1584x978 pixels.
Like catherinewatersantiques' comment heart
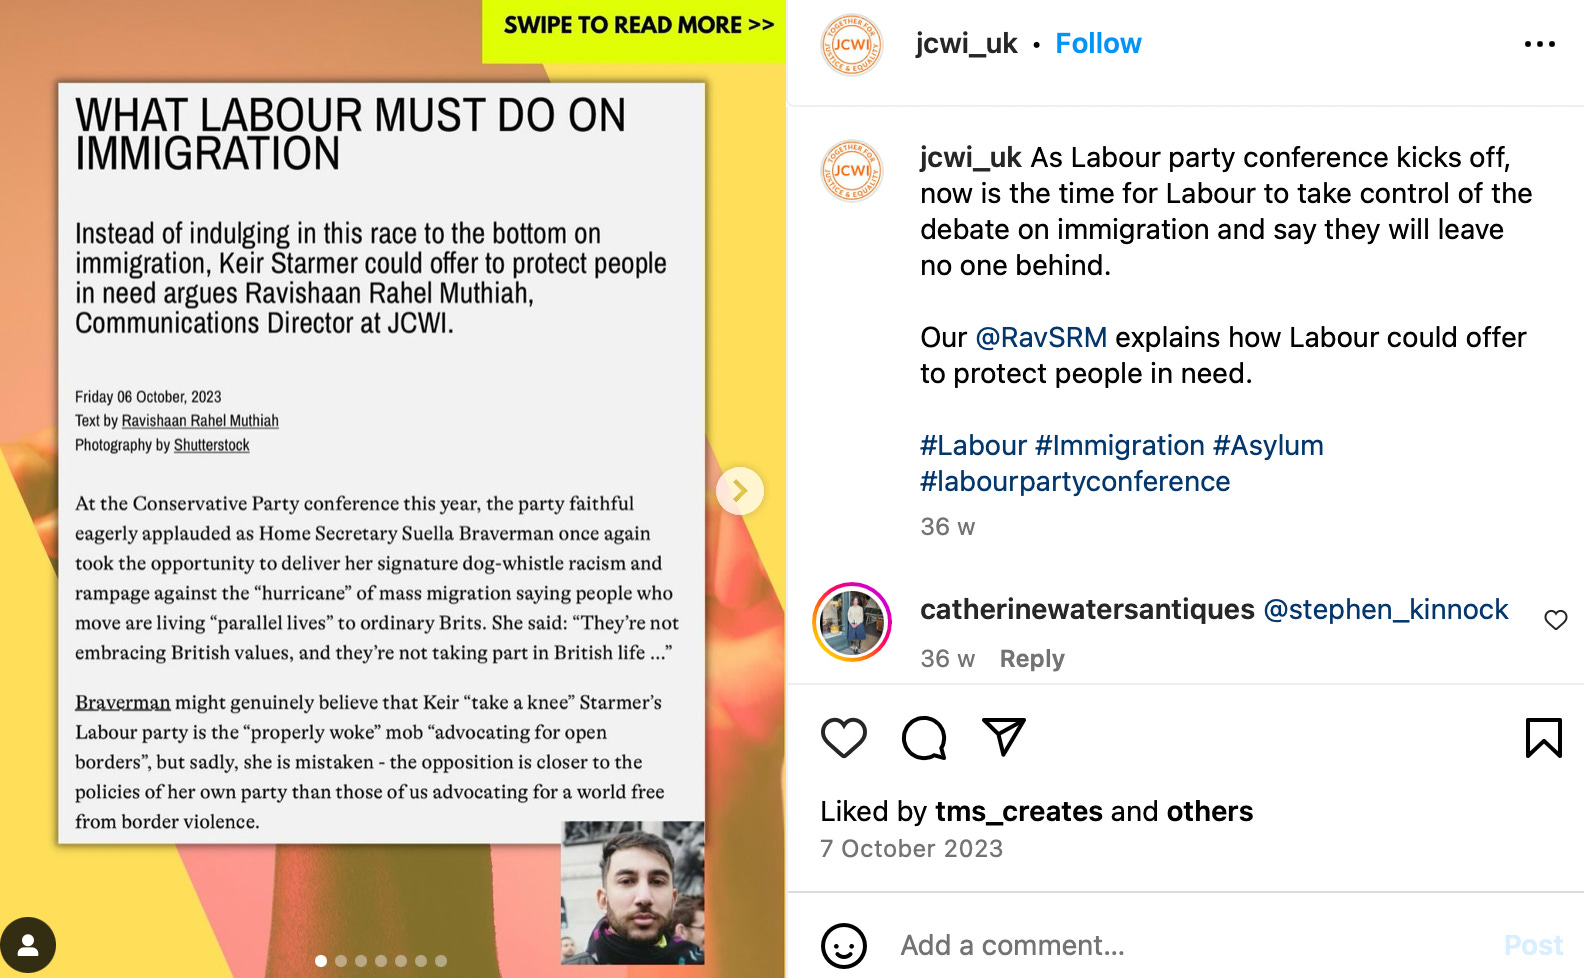click(x=1556, y=620)
